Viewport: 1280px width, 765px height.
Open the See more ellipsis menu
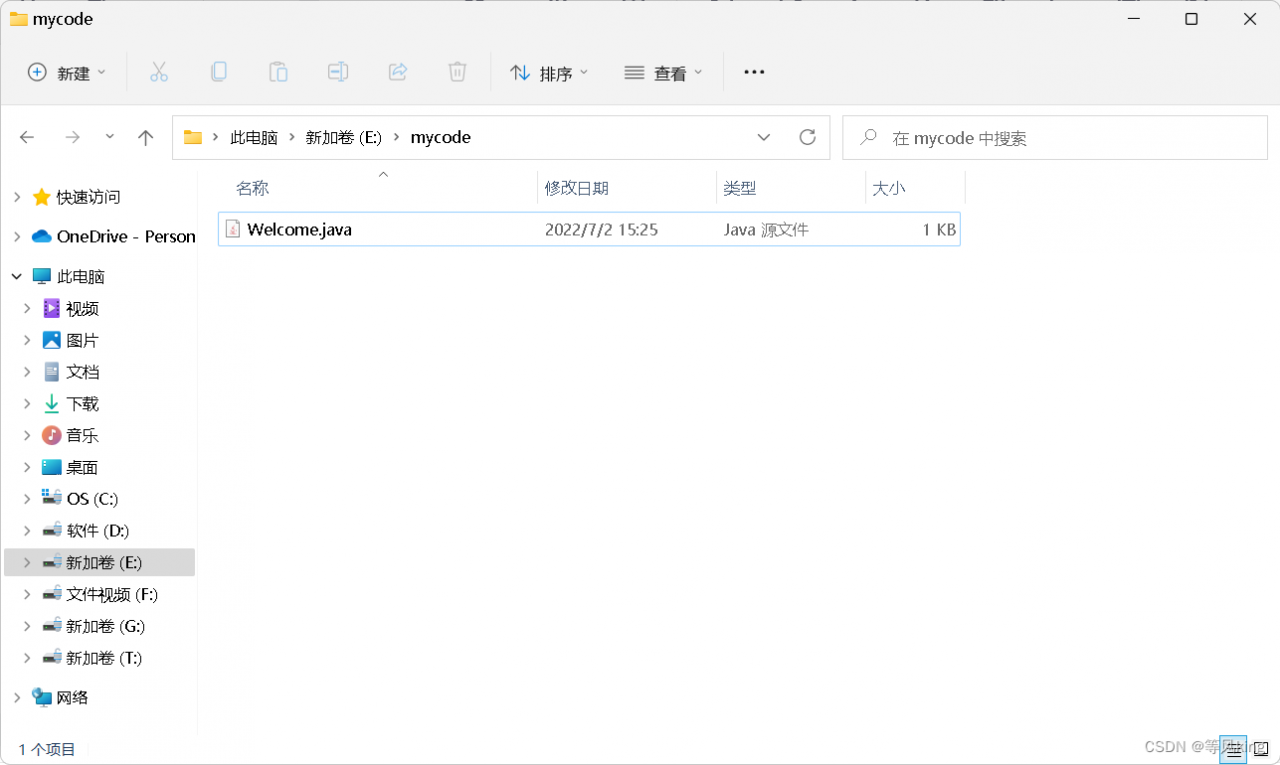click(754, 72)
